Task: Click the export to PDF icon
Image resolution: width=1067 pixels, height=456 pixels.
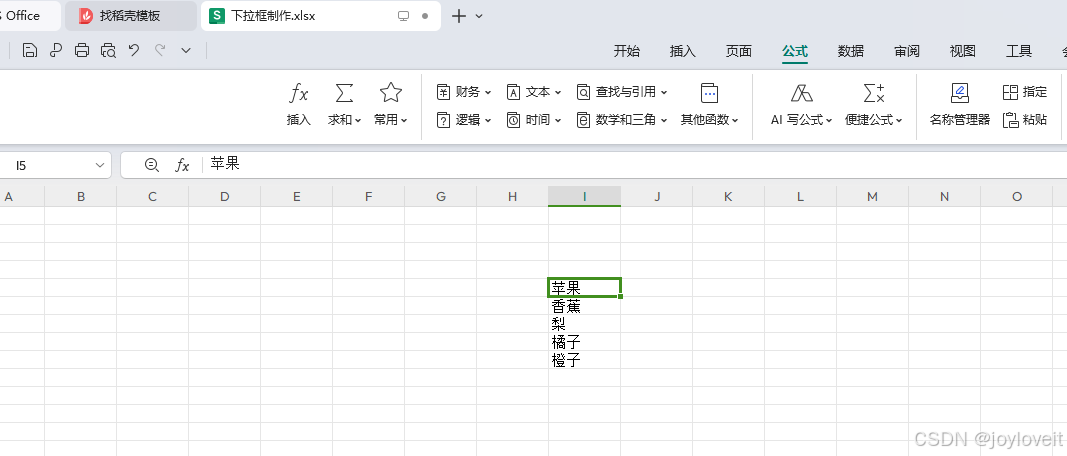Action: click(56, 50)
